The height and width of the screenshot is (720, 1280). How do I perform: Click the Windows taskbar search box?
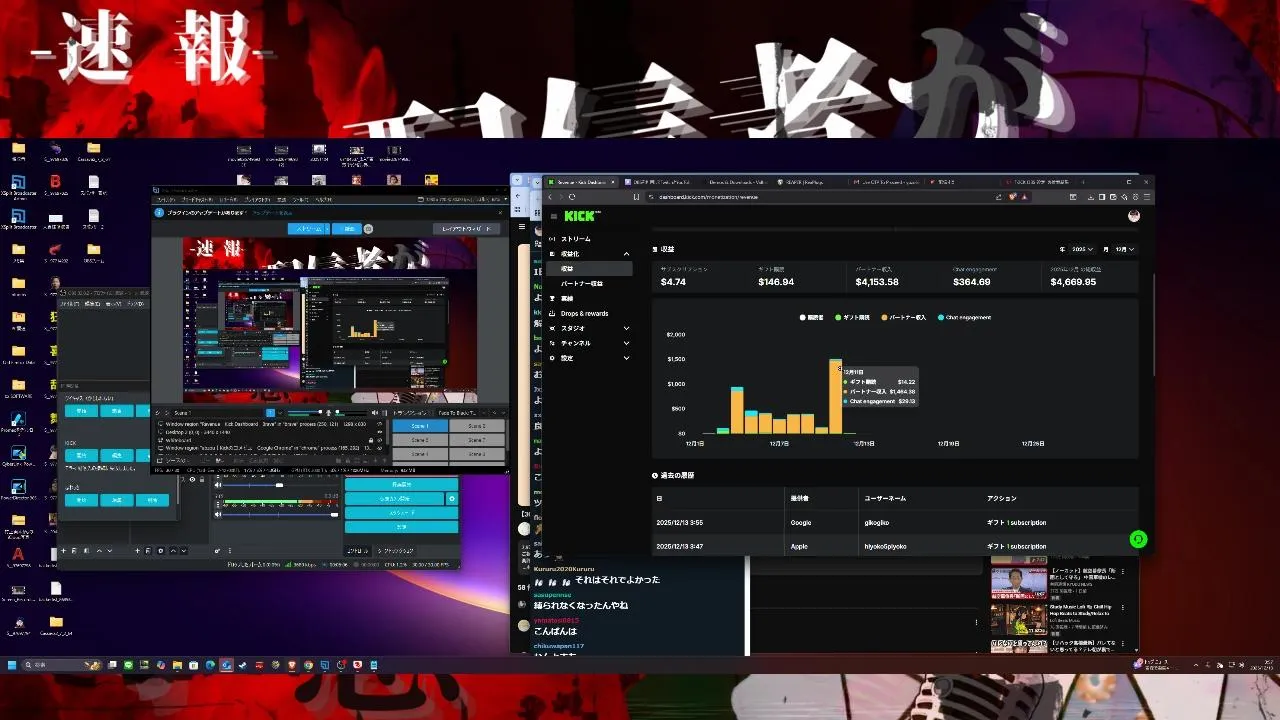coord(63,665)
